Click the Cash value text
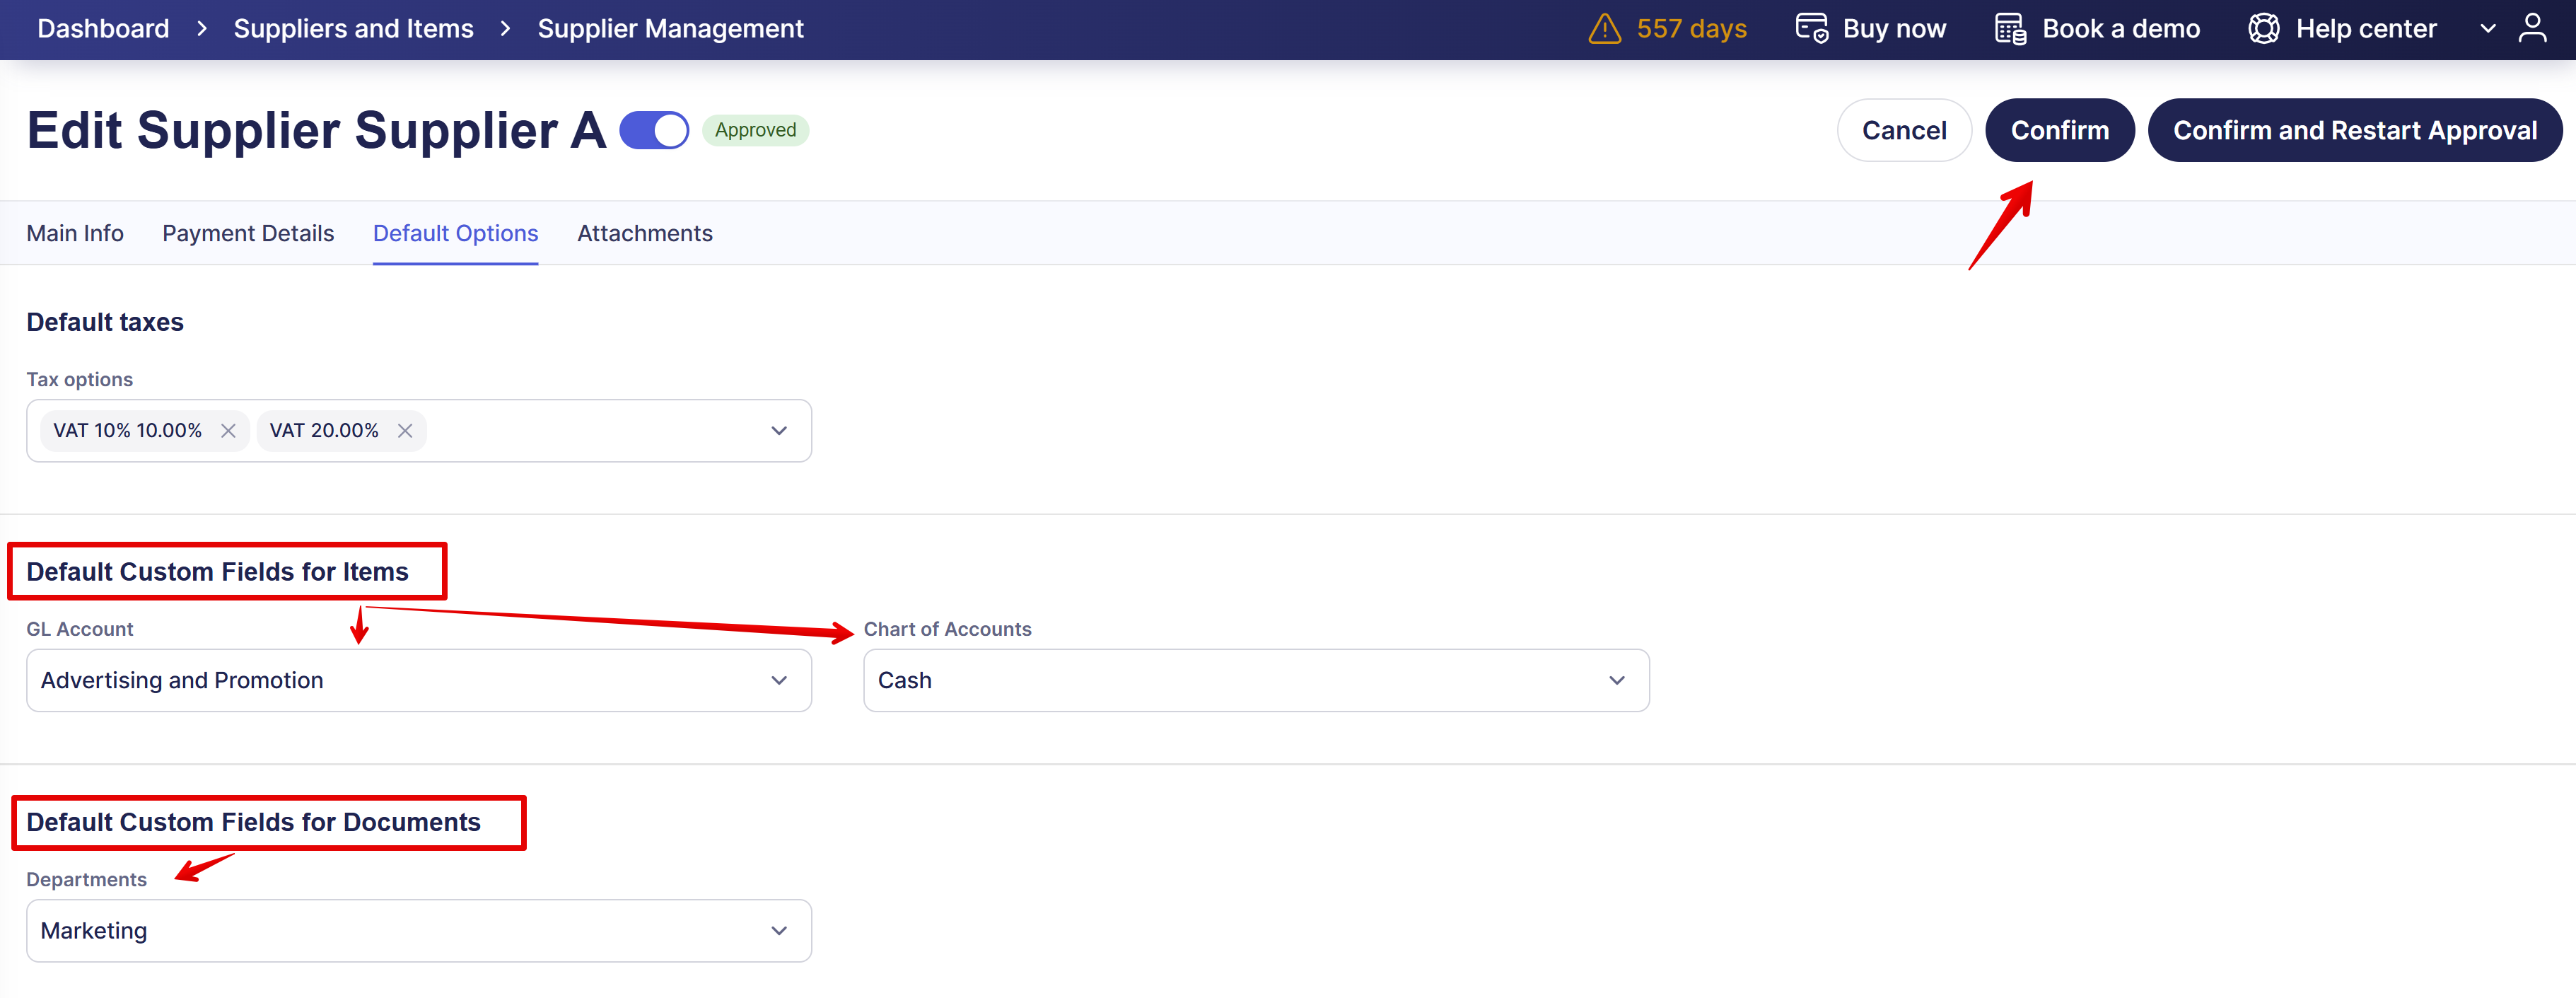Viewport: 2576px width, 998px height. pos(905,681)
